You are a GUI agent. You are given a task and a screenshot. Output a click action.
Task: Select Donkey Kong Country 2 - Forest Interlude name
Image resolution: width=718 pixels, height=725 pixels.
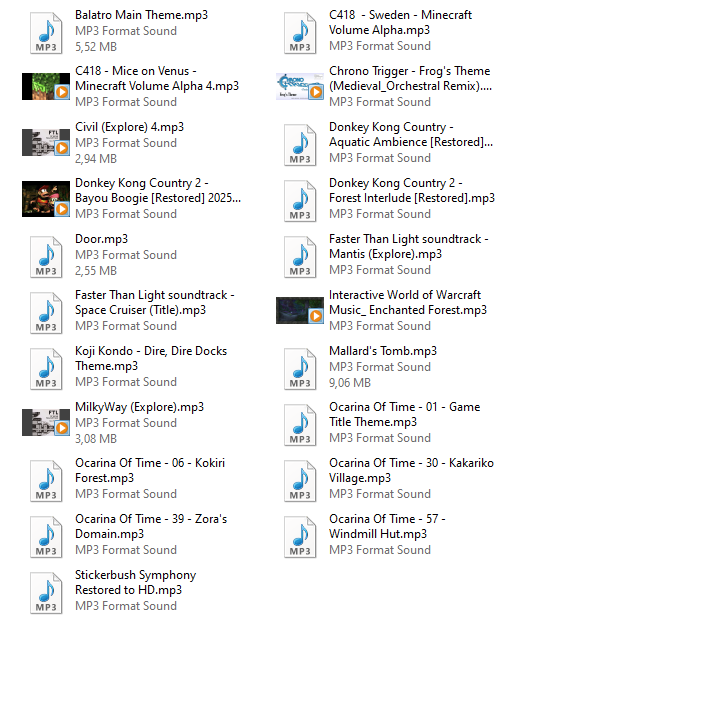pos(412,190)
